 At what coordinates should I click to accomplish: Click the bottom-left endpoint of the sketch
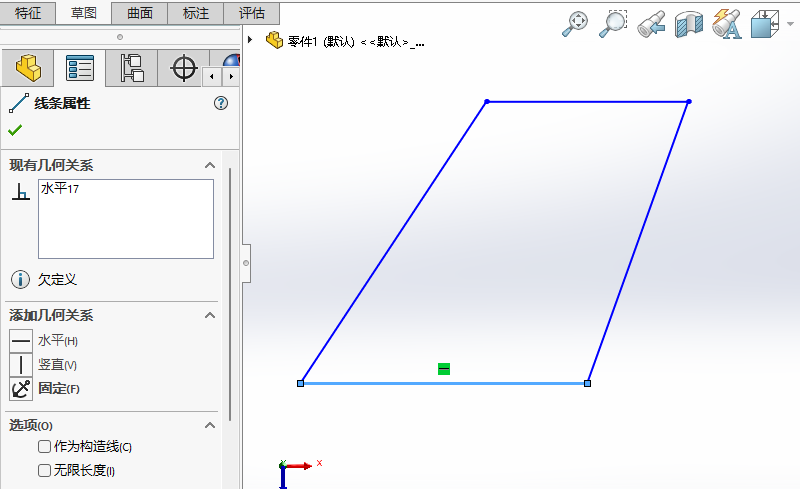301,383
